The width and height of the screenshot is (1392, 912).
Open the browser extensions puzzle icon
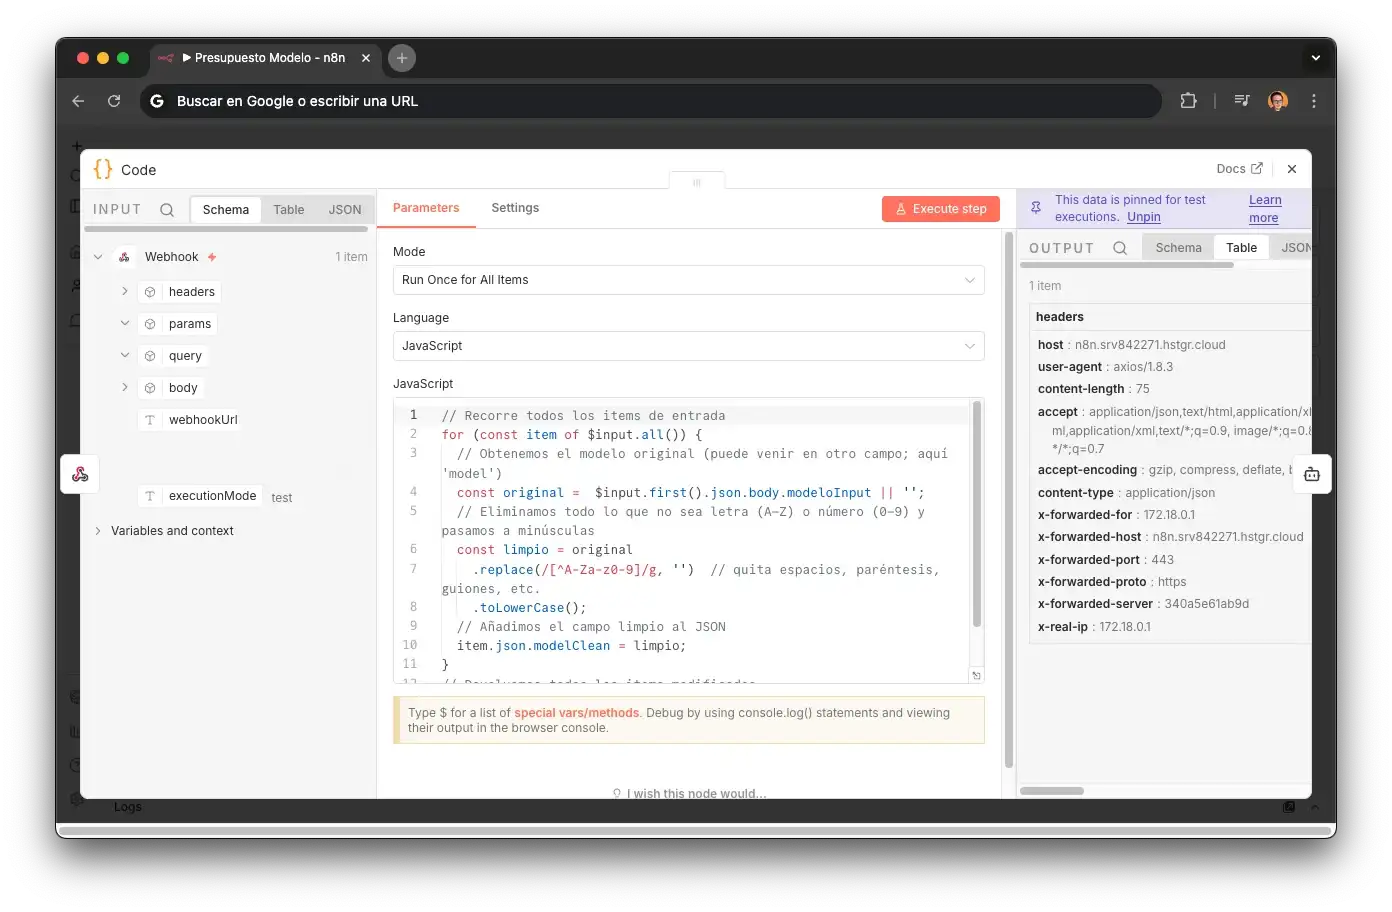click(x=1188, y=101)
